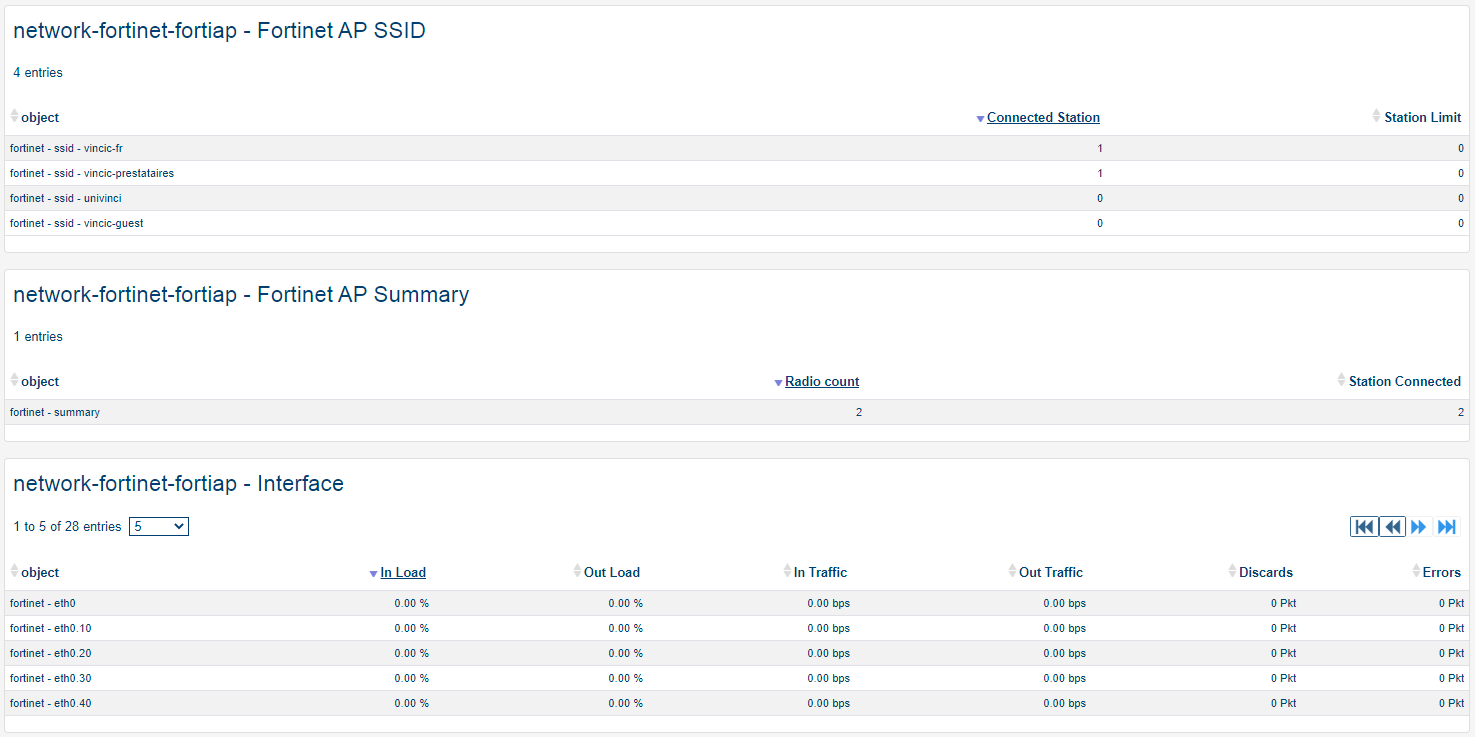Select the vincic-fr SSID row
Viewport: 1475px width, 737px height.
(66, 148)
